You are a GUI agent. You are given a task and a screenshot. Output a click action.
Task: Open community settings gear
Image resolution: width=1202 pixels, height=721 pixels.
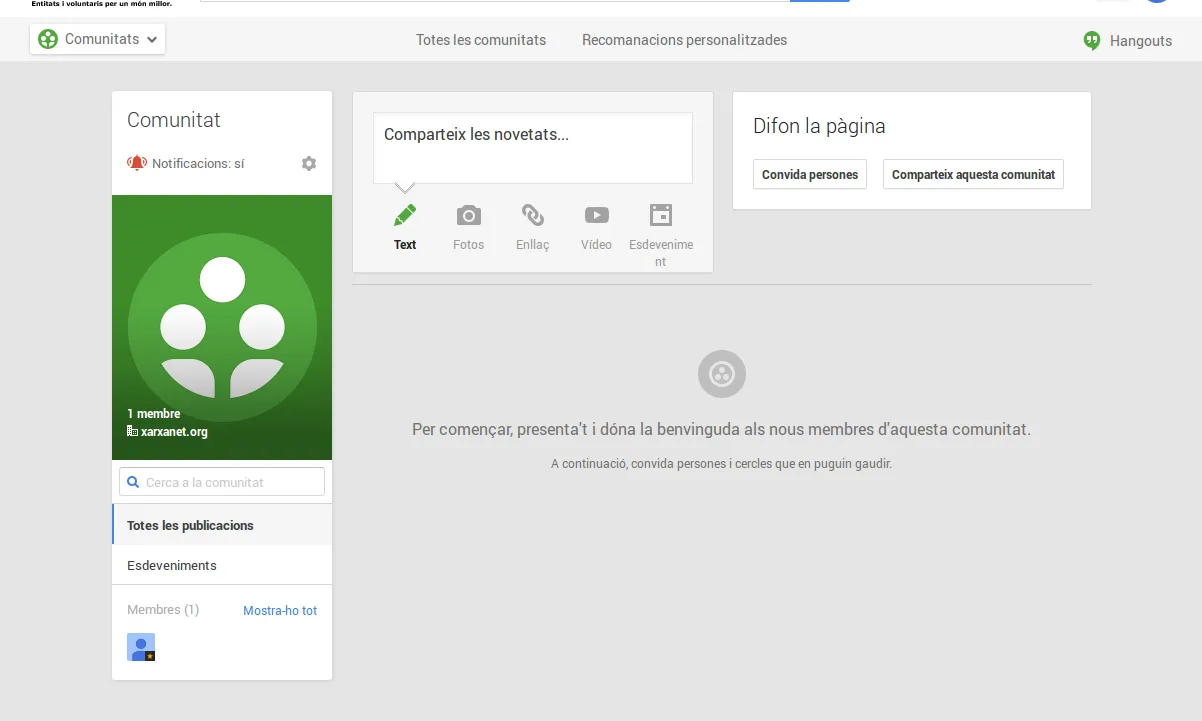pos(309,163)
